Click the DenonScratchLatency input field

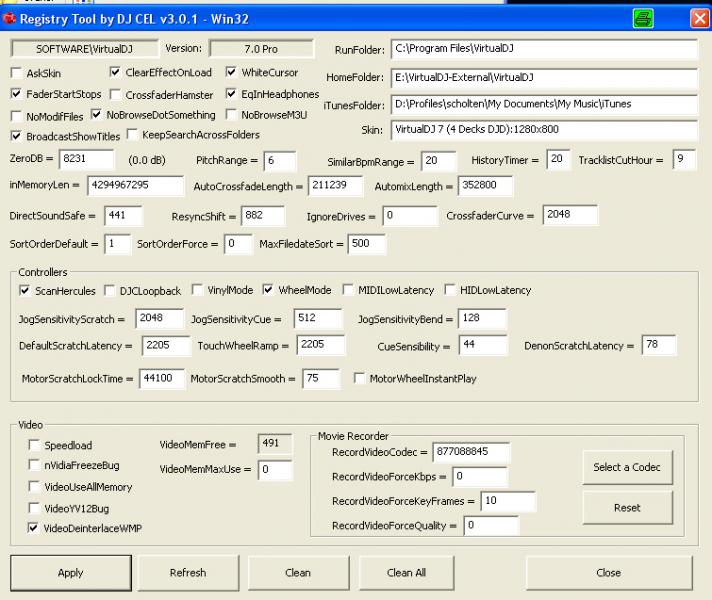(658, 345)
